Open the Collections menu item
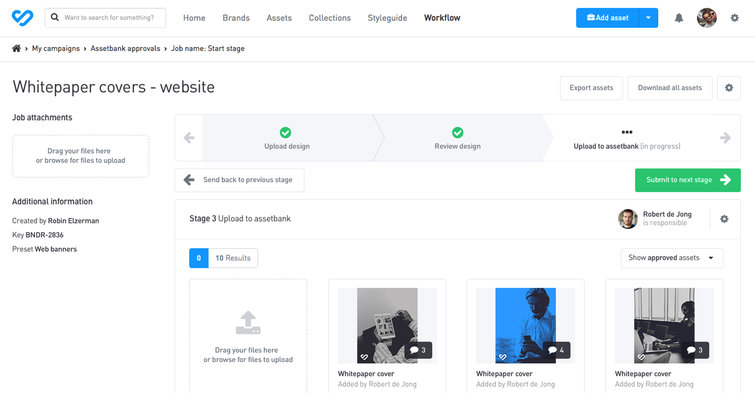Screen dimensions: 755x393 point(330,18)
